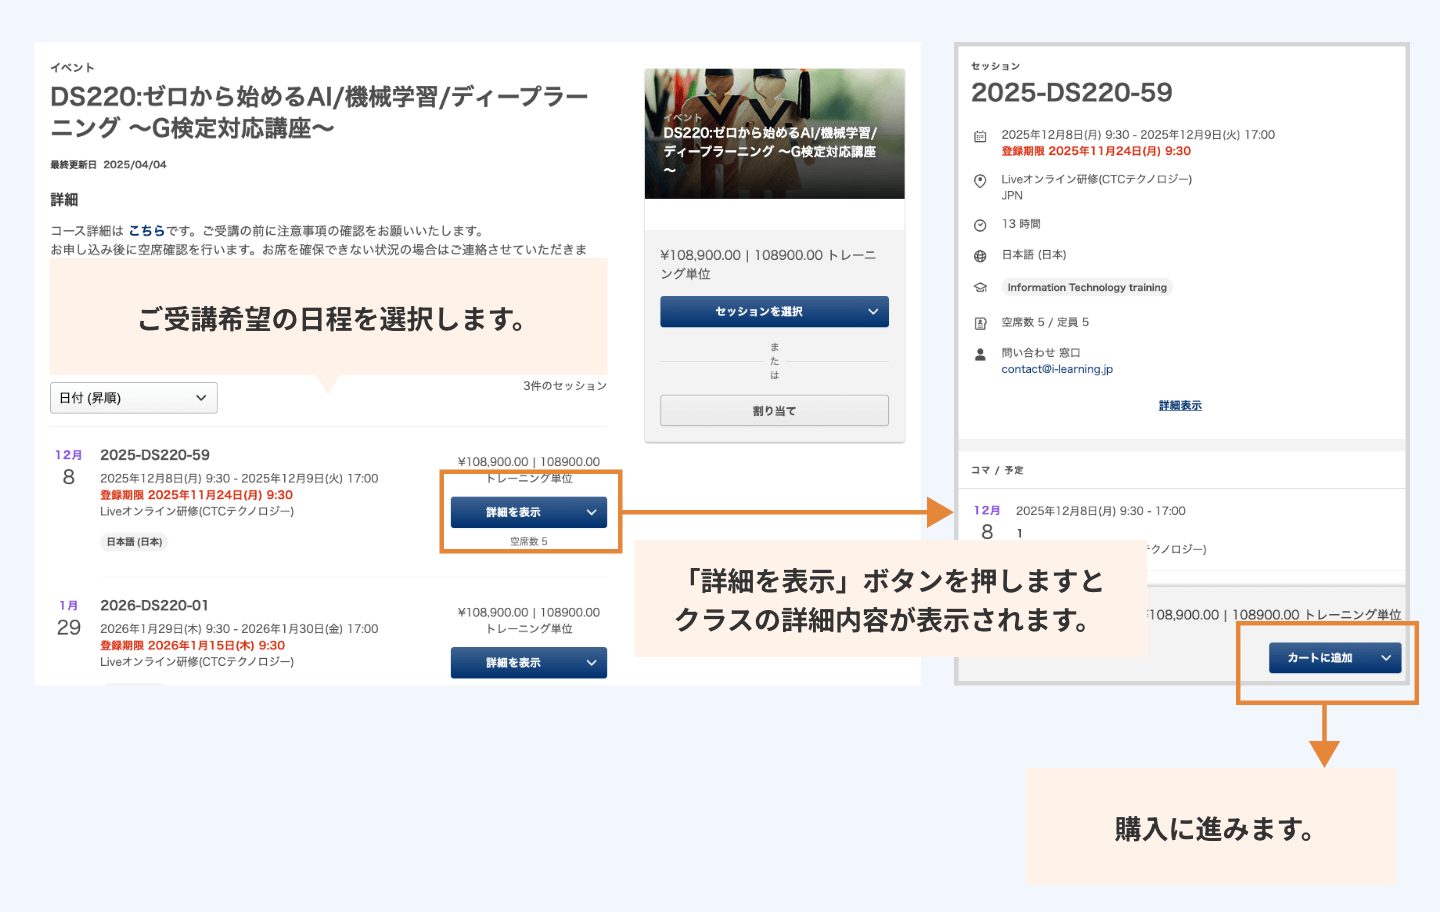
Task: Click the location pin icon for Liveオンライン研修
Action: click(980, 181)
